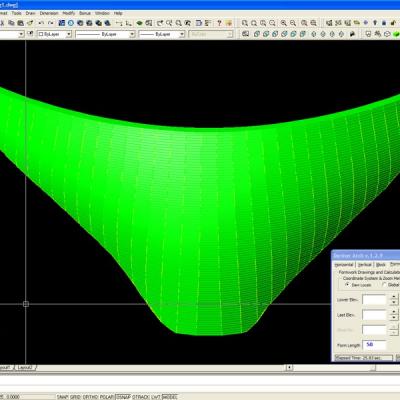The width and height of the screenshot is (400, 400).
Task: Click the Zoom Out minus magnifier icon
Action: coord(293,23)
